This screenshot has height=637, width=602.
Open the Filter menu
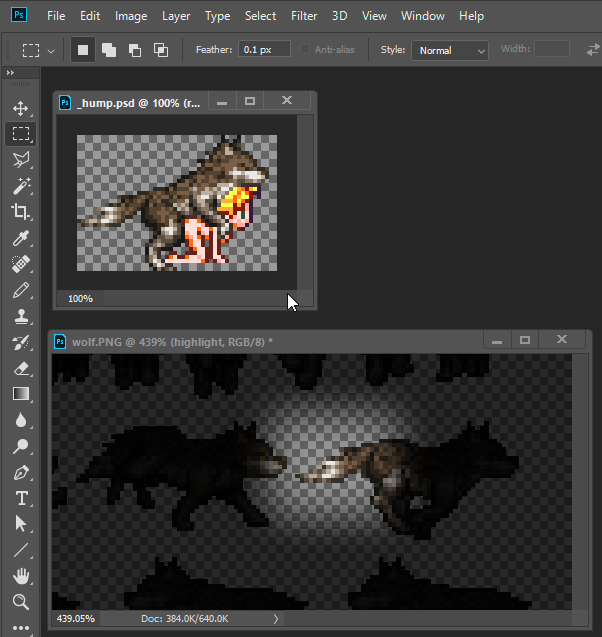[304, 16]
